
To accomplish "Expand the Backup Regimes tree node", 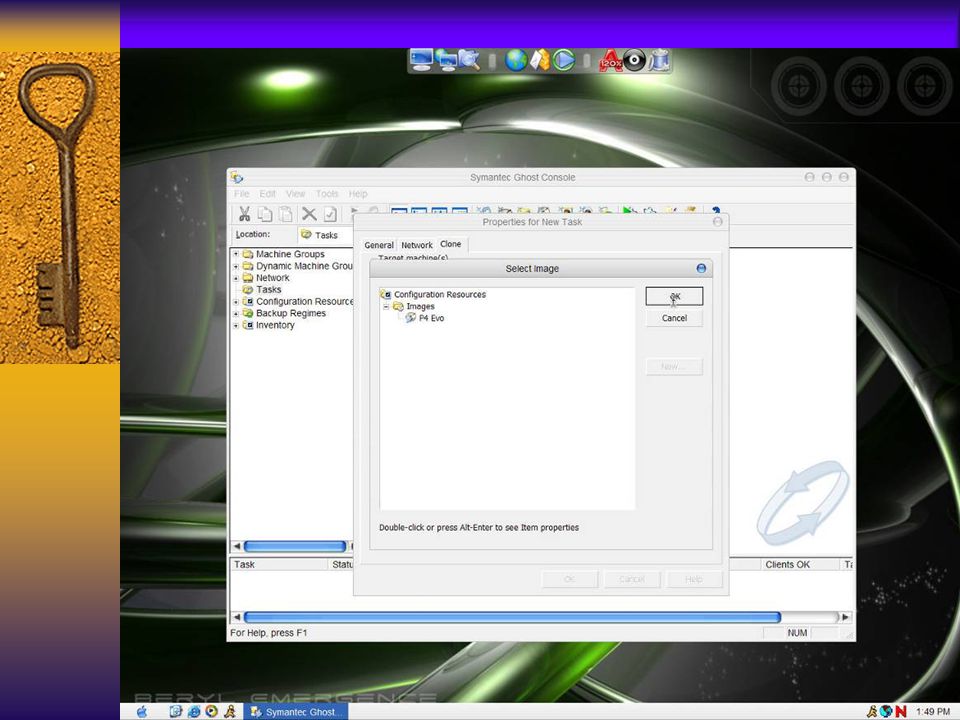I will (236, 313).
